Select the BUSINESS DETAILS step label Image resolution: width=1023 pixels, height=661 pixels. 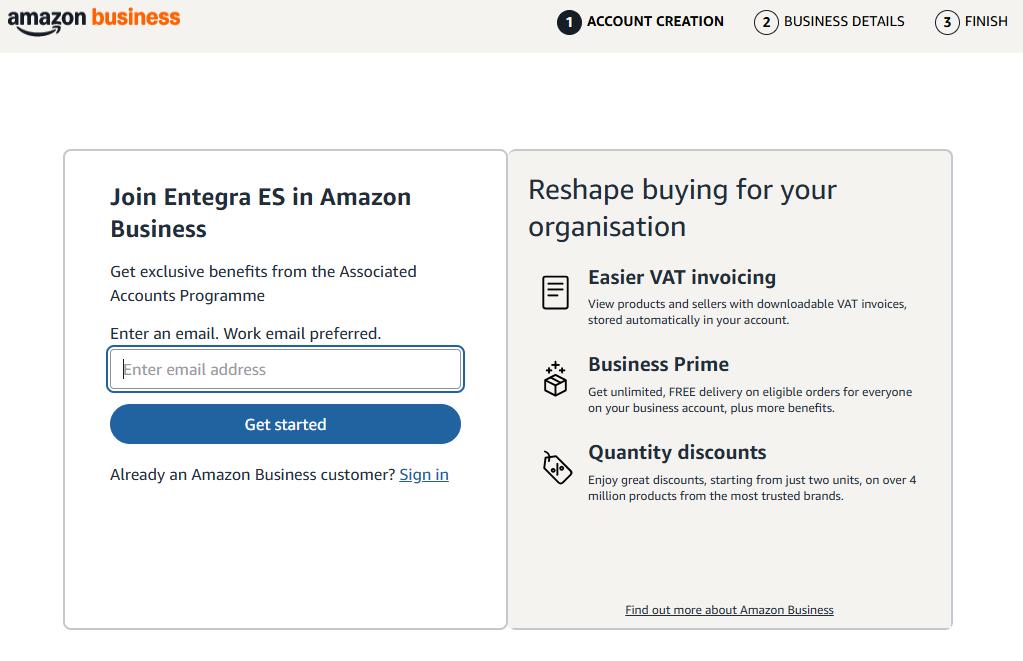844,21
